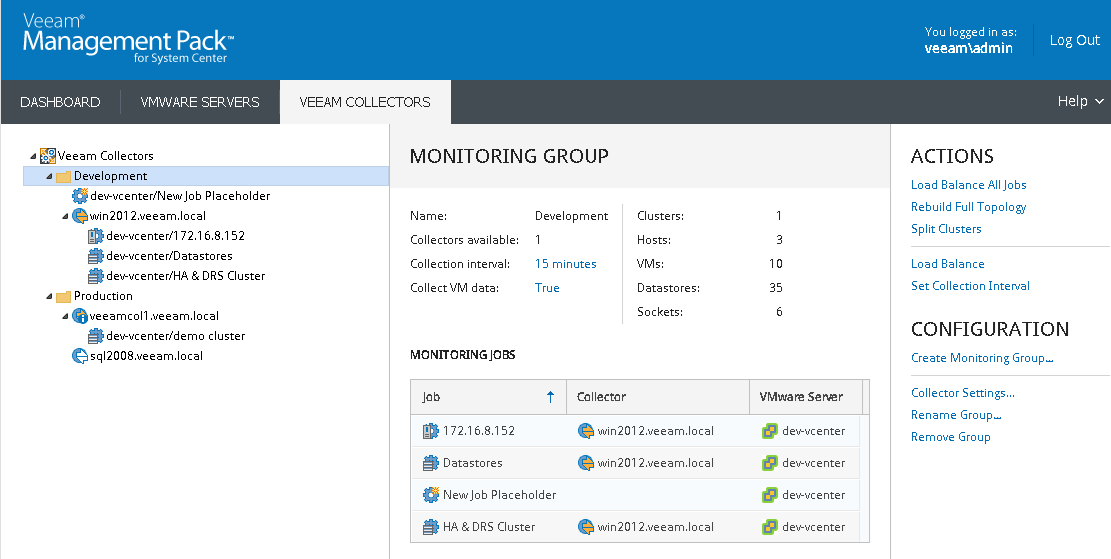Viewport: 1111px width, 559px height.
Task: Click the Rebuild Full Topology link
Action: pyautogui.click(x=968, y=207)
